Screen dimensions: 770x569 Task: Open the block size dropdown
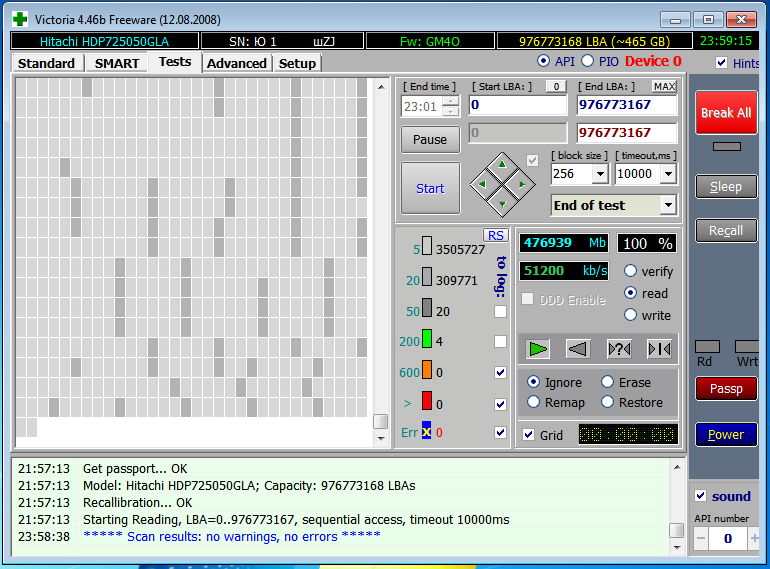point(599,174)
